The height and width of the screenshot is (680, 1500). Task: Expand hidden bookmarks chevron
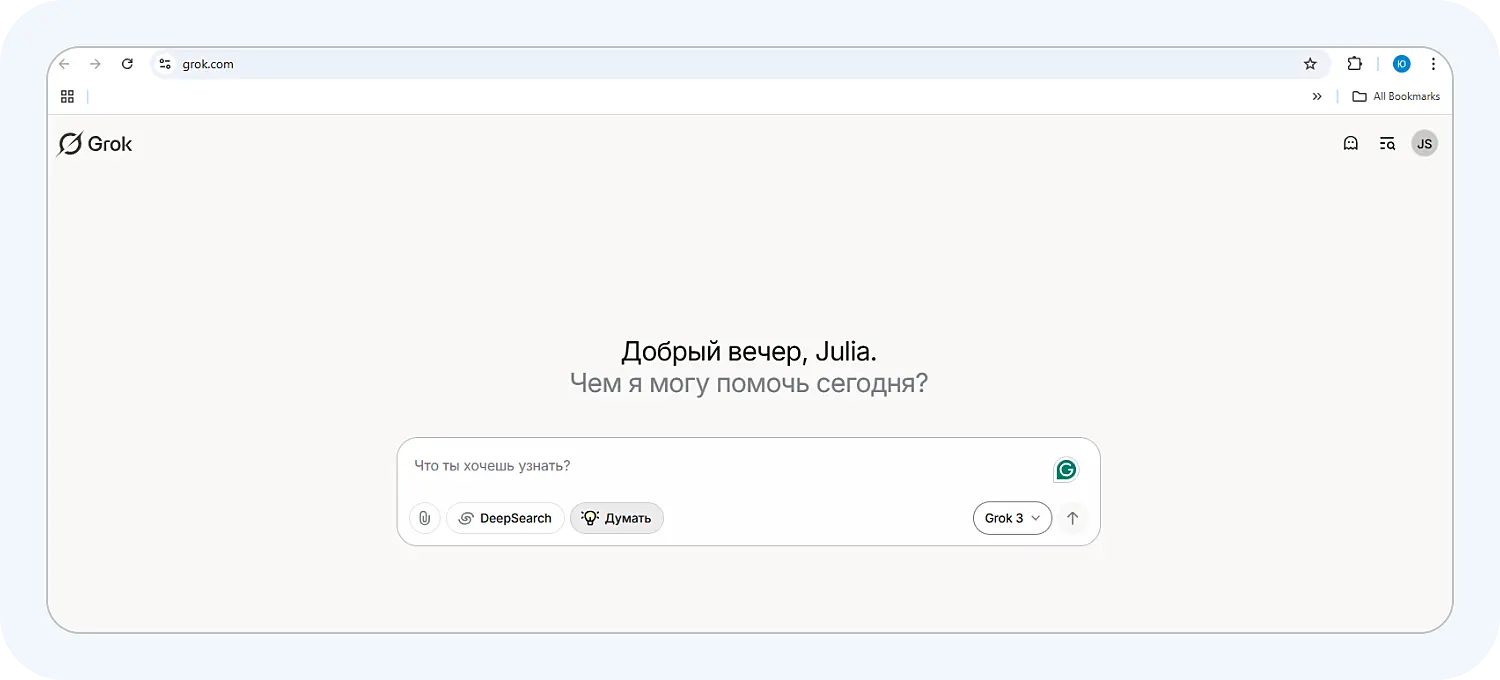tap(1317, 97)
